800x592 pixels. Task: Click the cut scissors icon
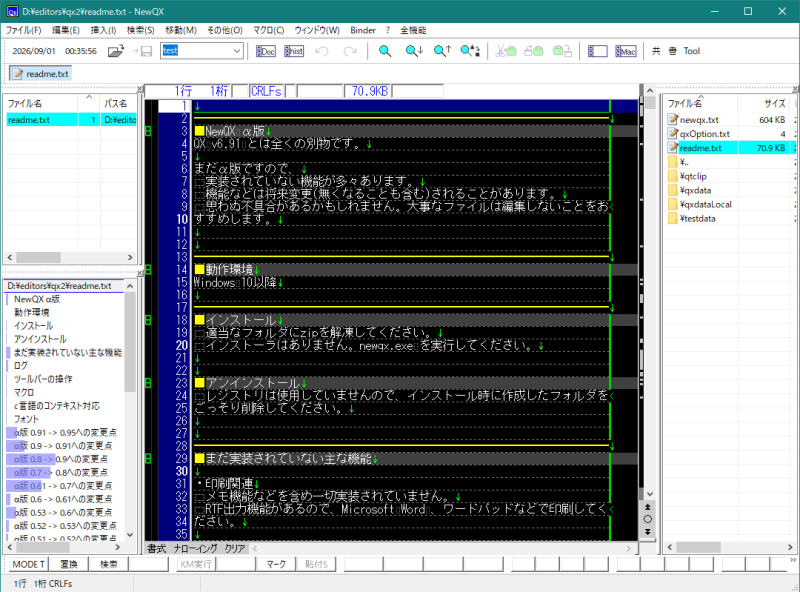tap(506, 51)
